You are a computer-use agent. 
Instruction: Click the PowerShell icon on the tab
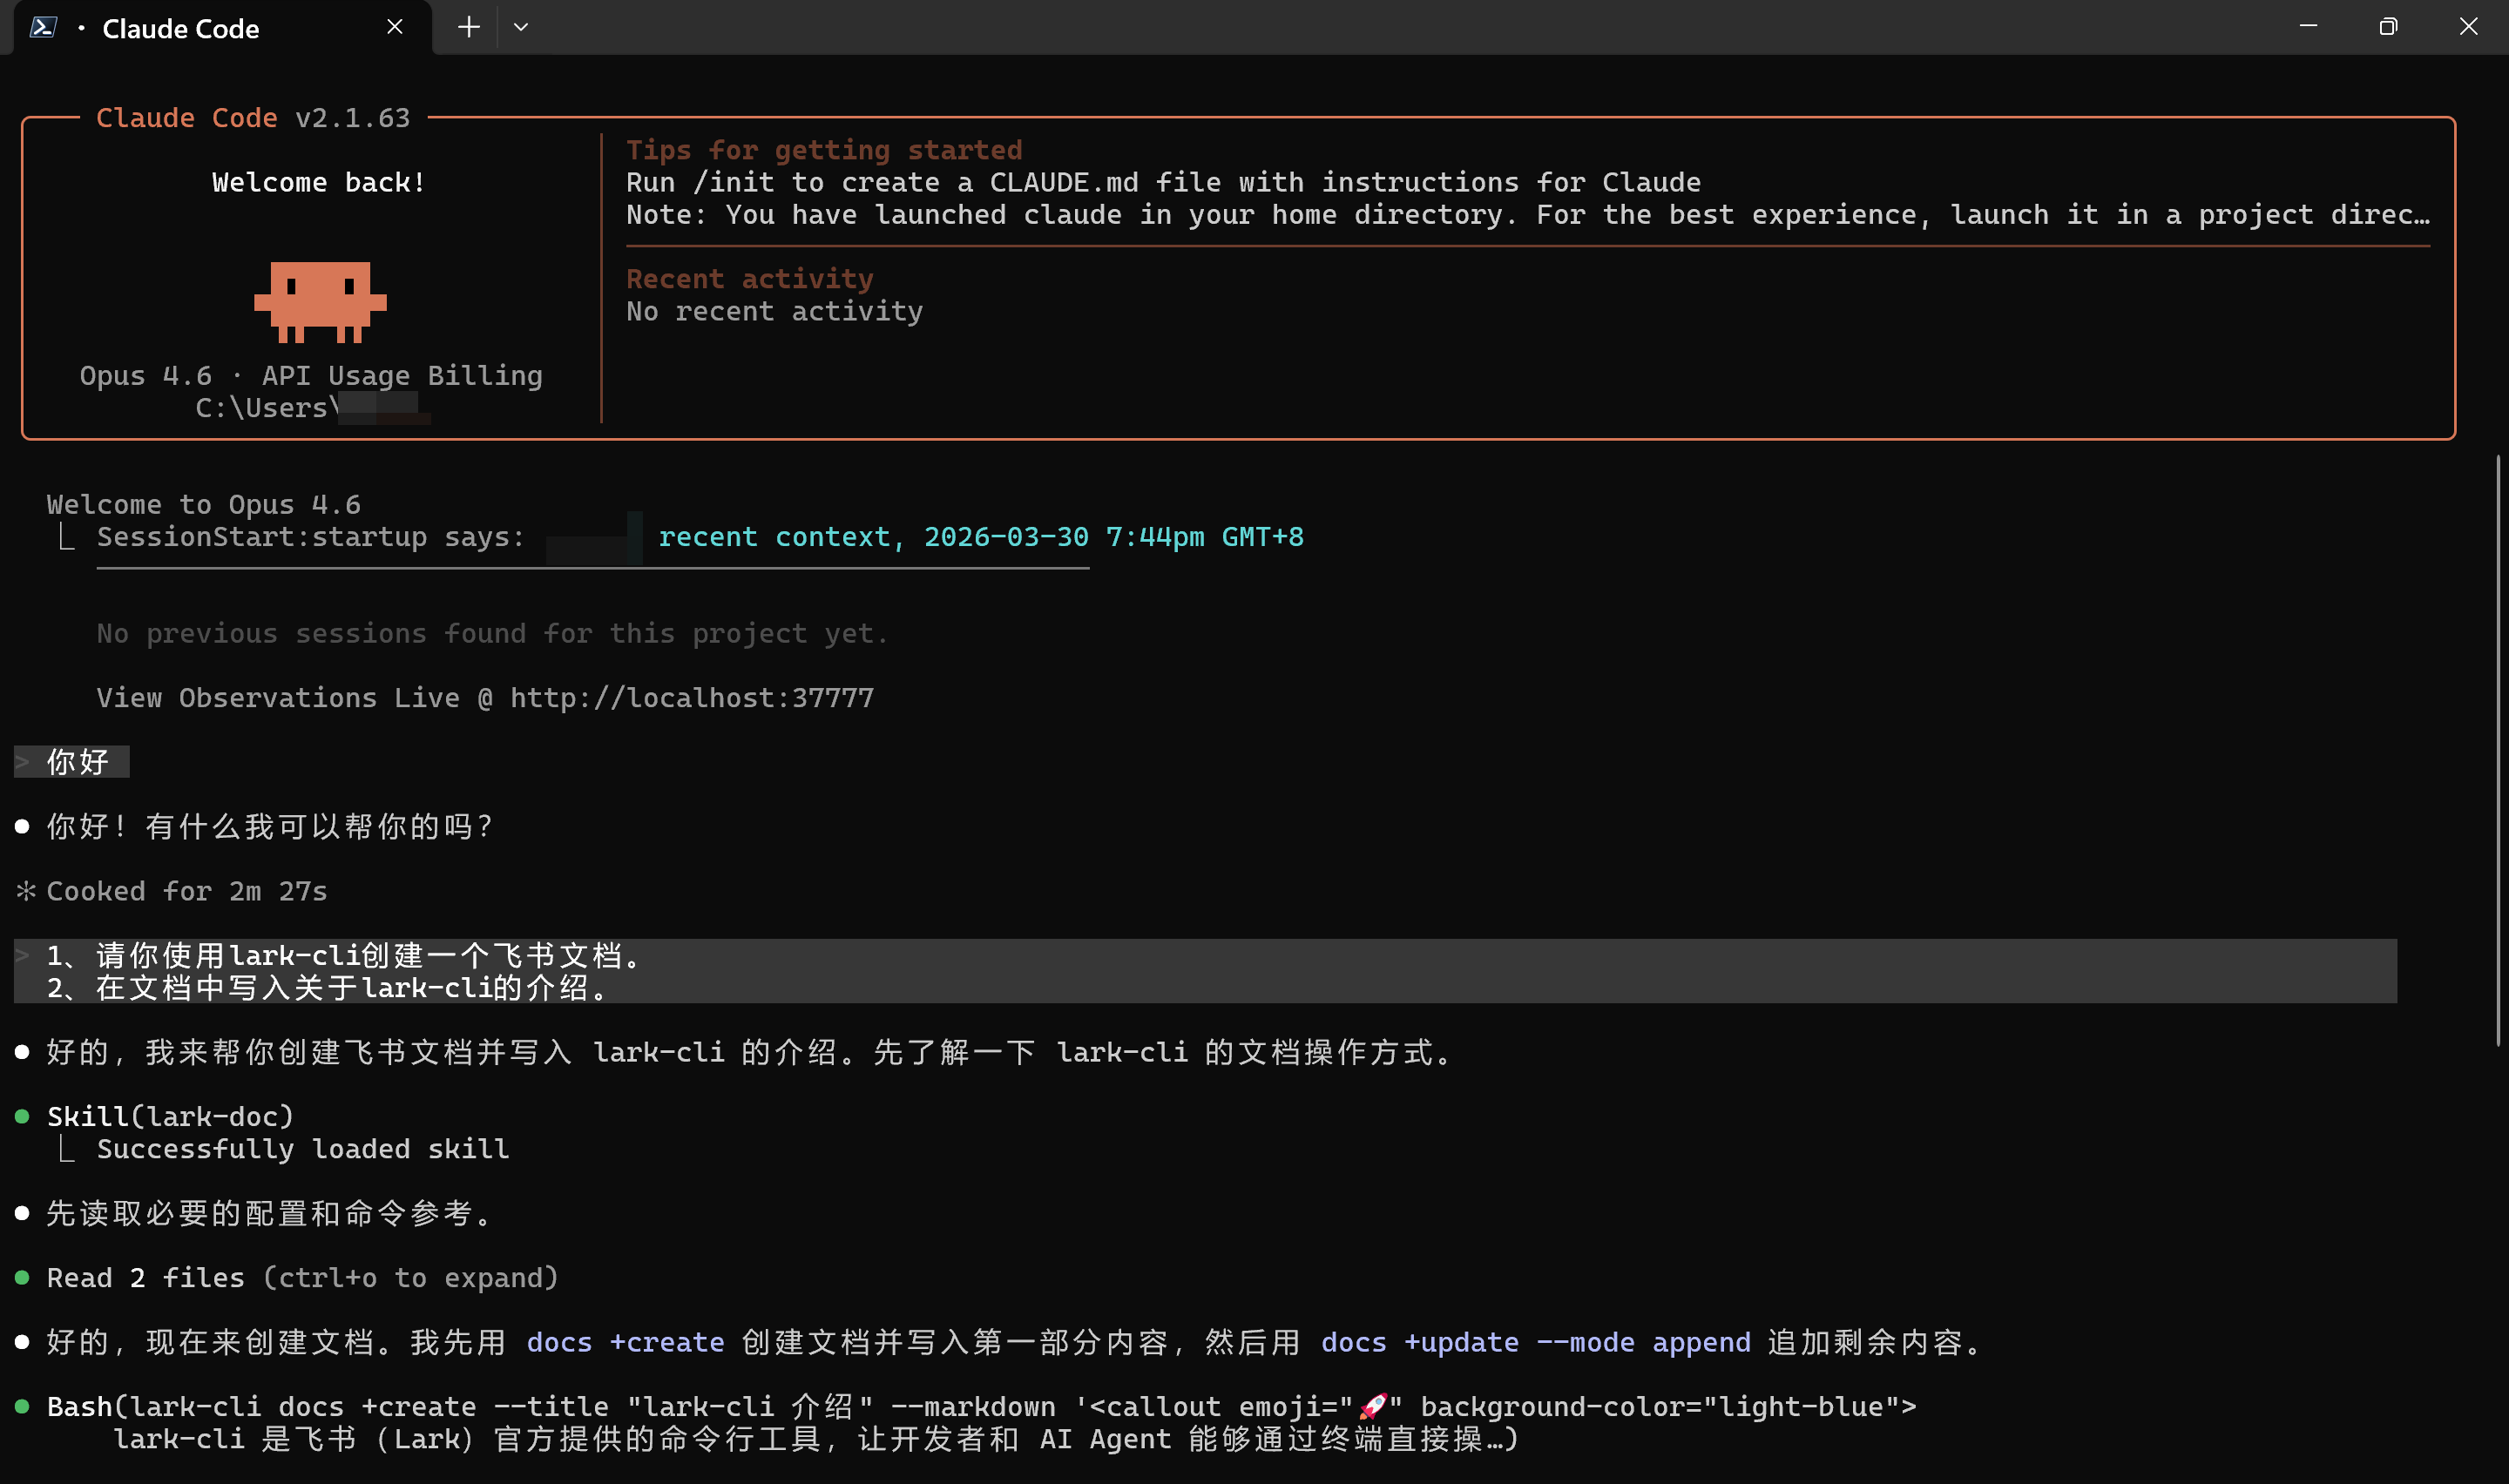click(42, 27)
